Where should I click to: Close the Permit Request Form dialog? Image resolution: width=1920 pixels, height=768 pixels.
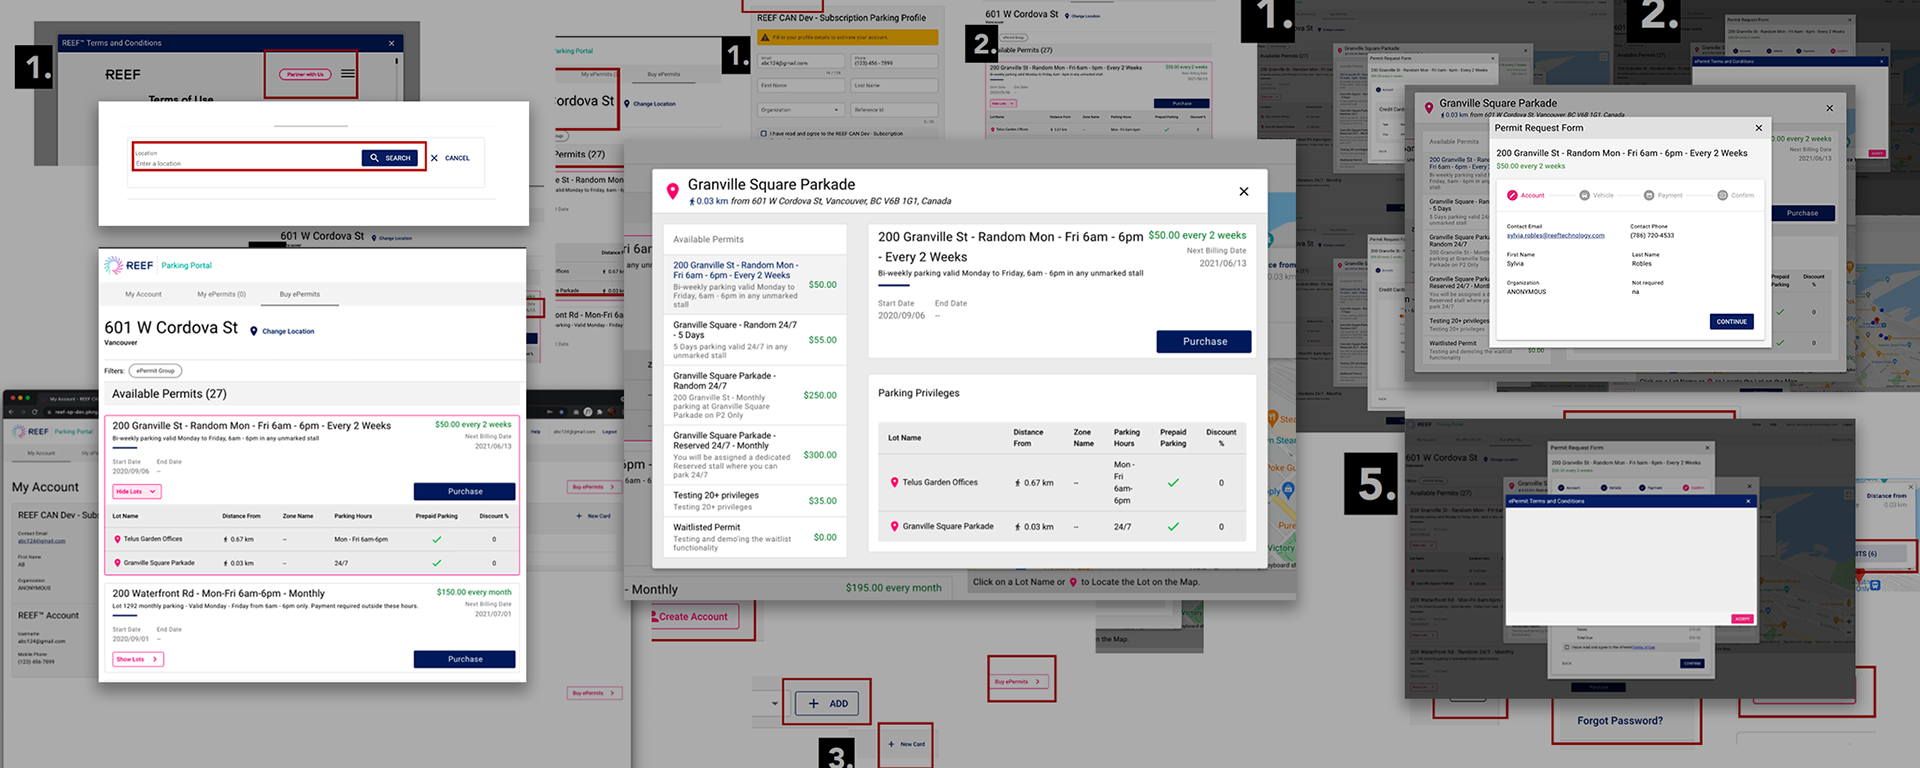point(1759,128)
